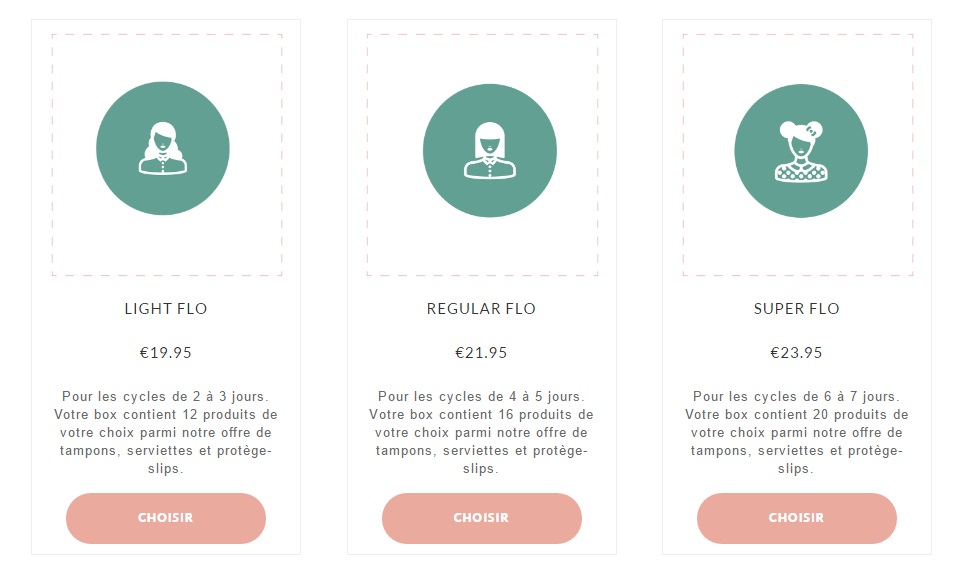The height and width of the screenshot is (572, 964).
Task: Select the Regular Flo dashed image frame
Action: tap(483, 154)
